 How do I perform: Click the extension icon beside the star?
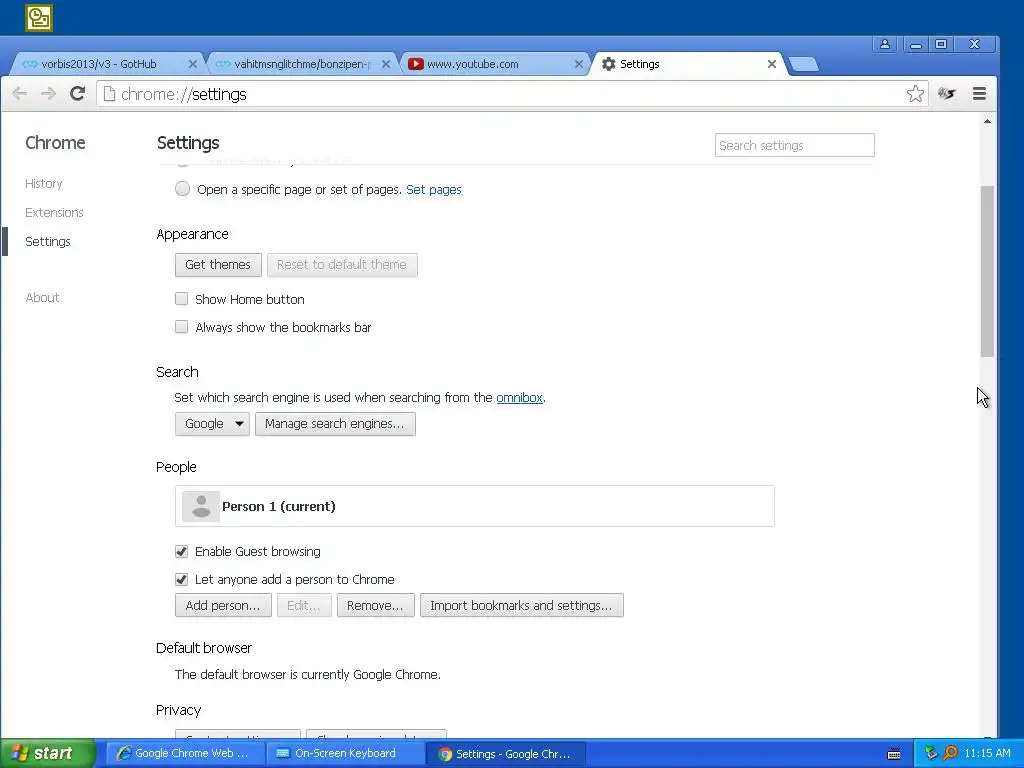click(946, 93)
